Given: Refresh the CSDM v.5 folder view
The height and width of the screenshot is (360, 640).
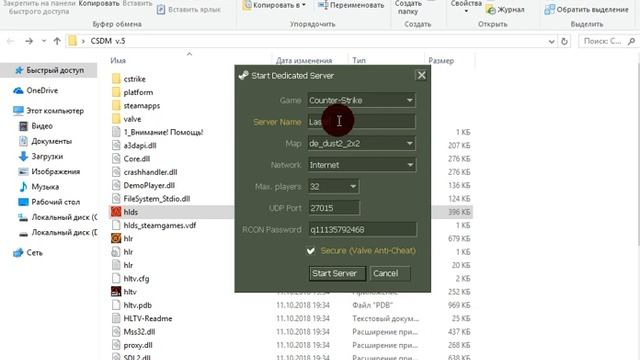Looking at the screenshot, I should tap(564, 41).
